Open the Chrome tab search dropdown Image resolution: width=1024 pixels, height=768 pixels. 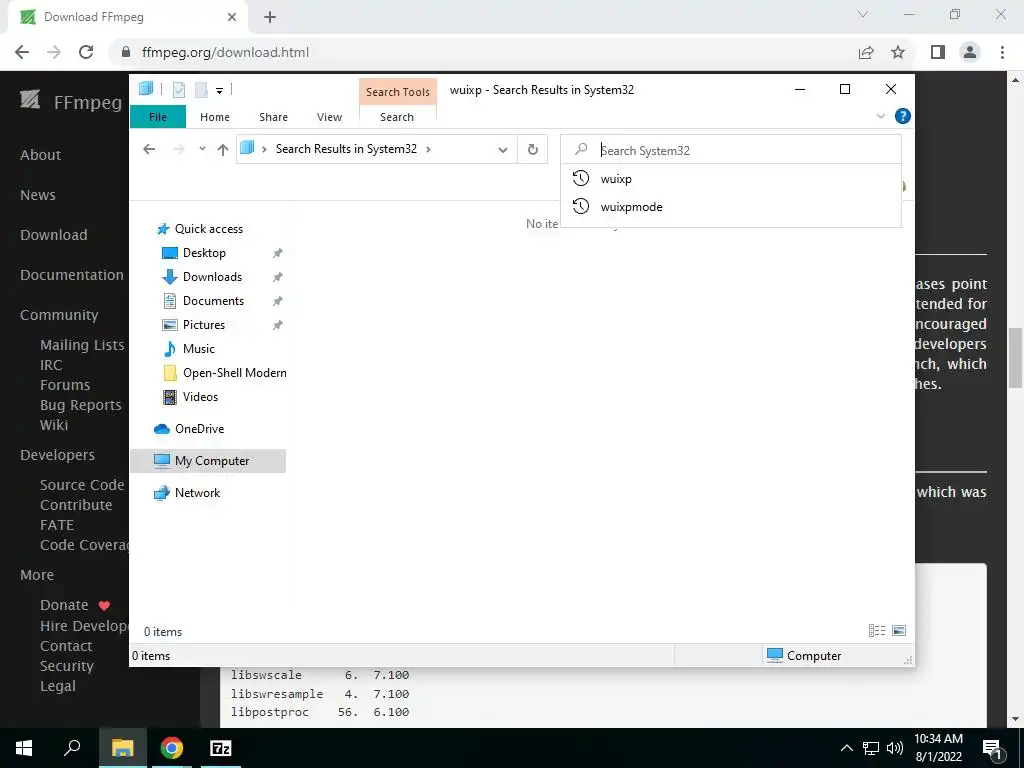(863, 14)
